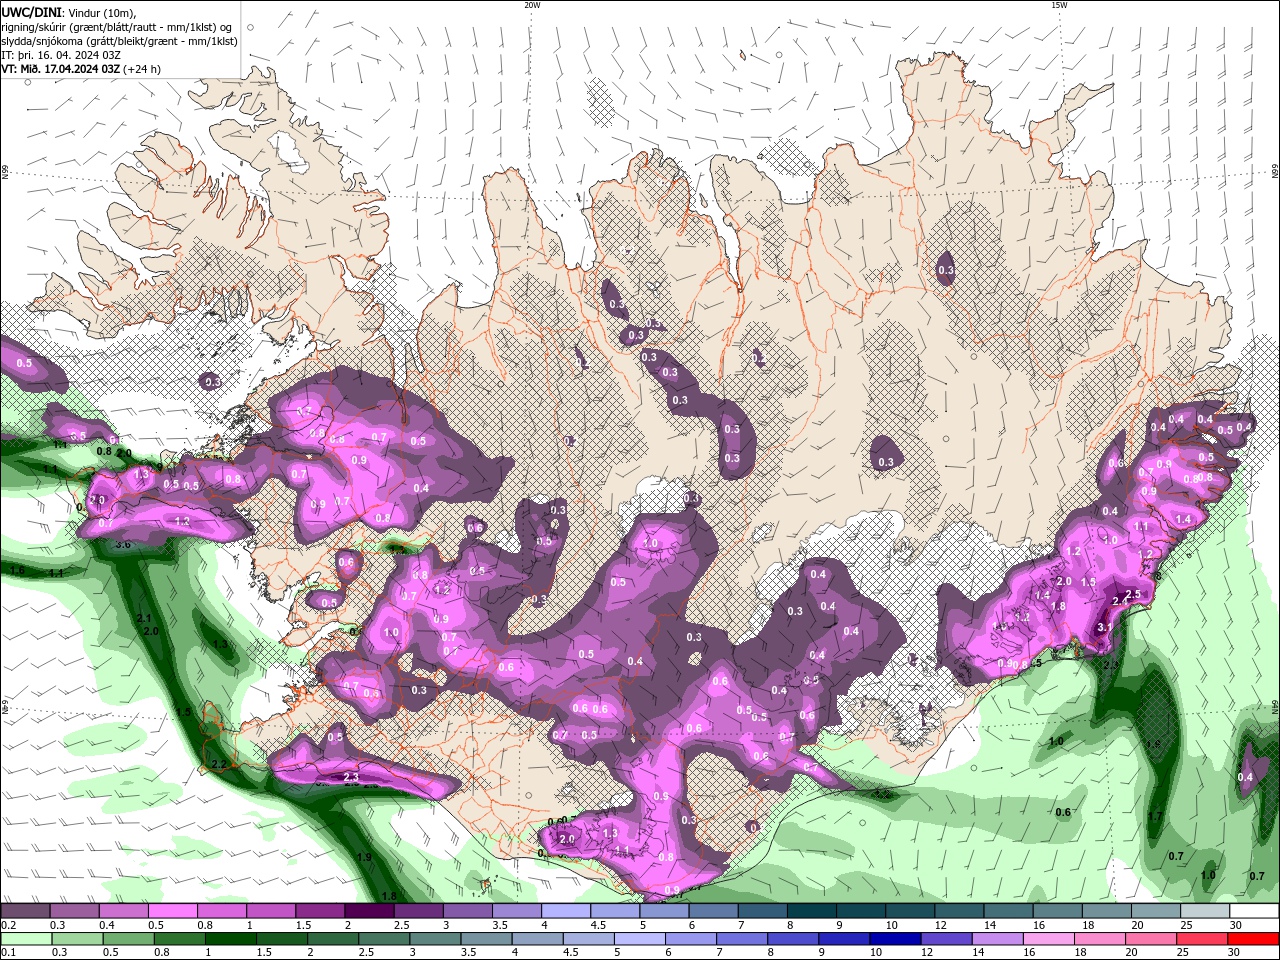
Task: Click the '0.2' label in the upper legend row
Action: click(x=8, y=925)
